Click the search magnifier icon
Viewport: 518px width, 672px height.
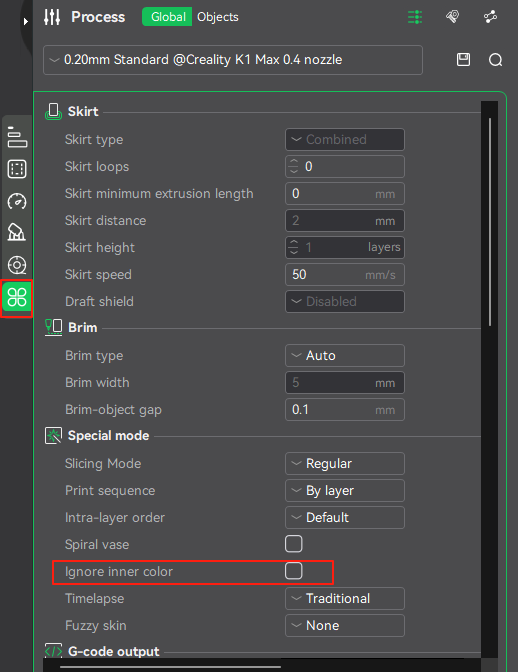495,60
